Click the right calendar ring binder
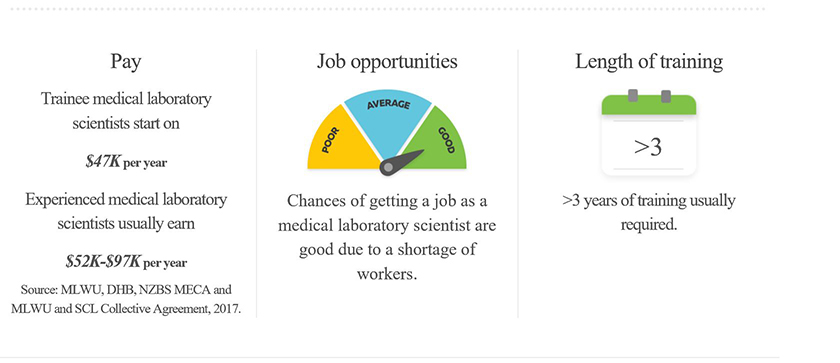840x363 pixels. click(666, 96)
